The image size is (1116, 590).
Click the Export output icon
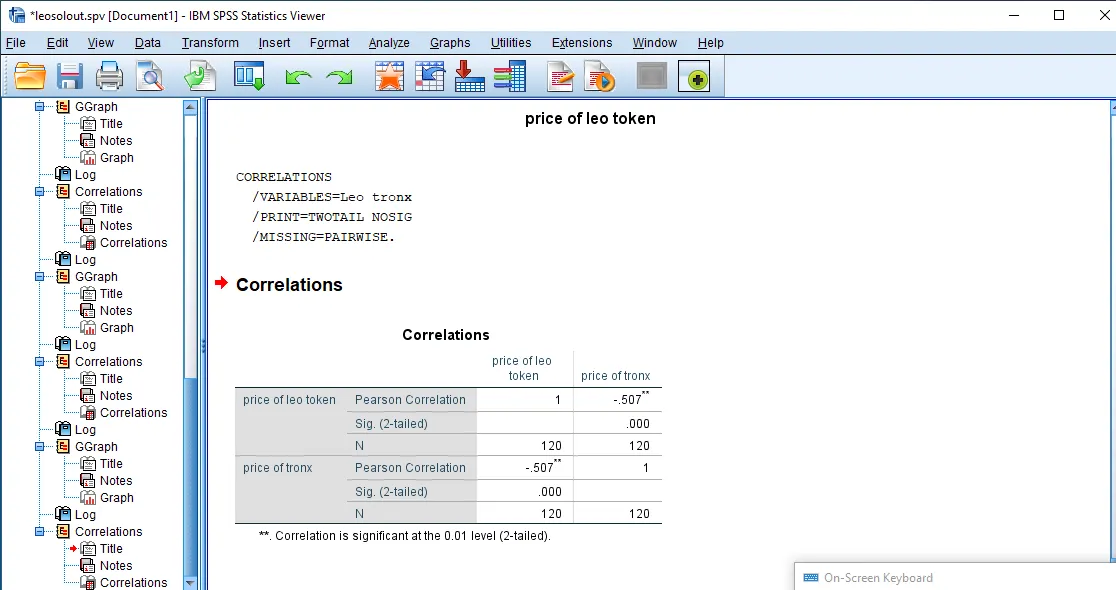coord(200,76)
